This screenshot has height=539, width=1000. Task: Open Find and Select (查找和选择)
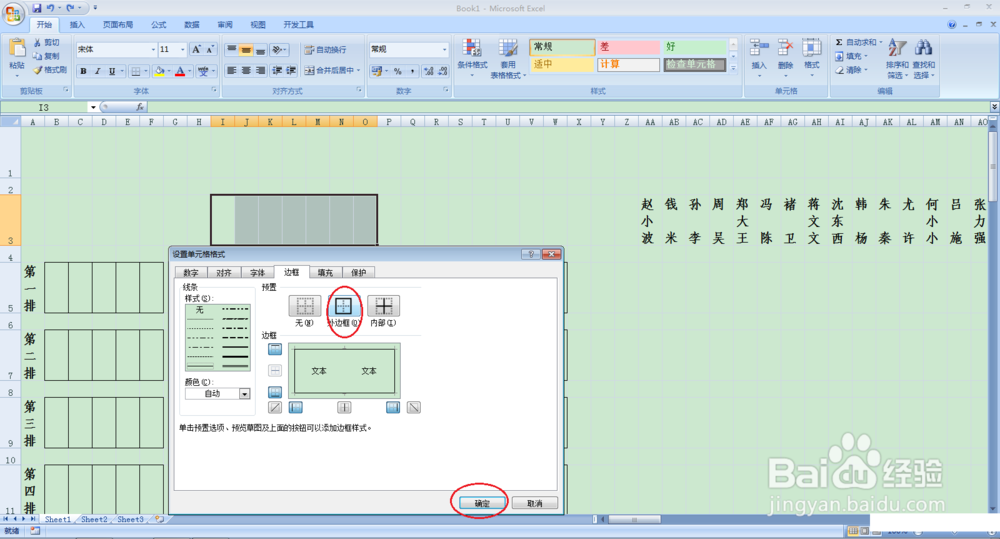coord(923,59)
